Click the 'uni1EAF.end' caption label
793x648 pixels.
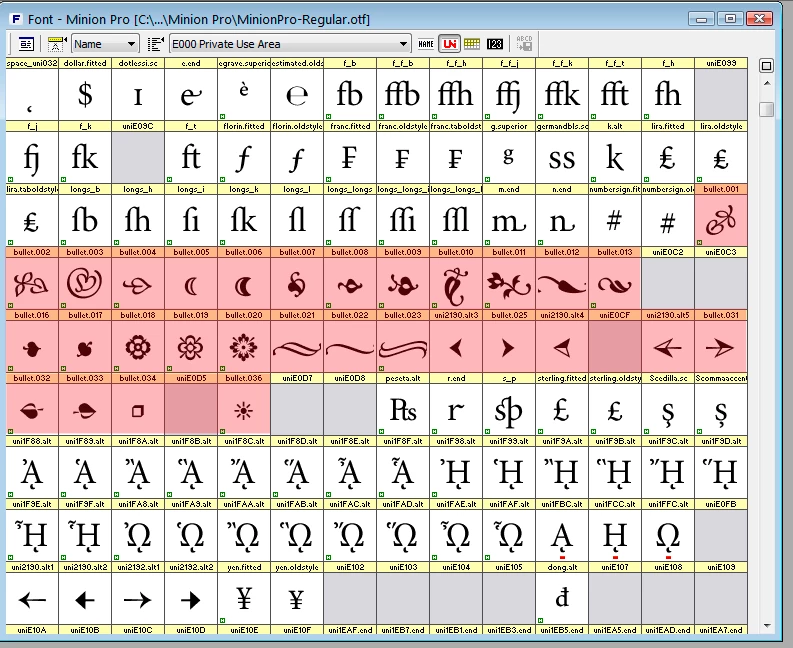350,630
